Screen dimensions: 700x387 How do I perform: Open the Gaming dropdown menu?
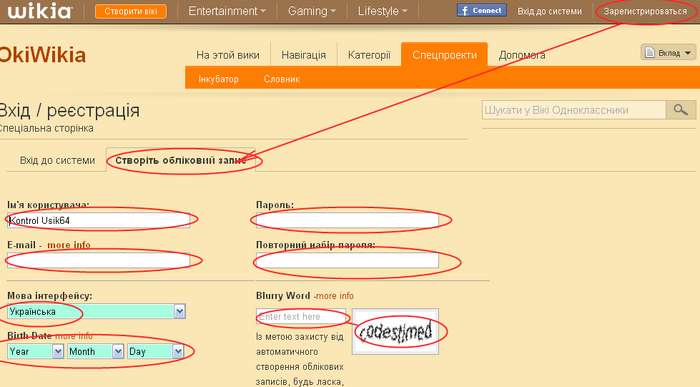(x=312, y=11)
